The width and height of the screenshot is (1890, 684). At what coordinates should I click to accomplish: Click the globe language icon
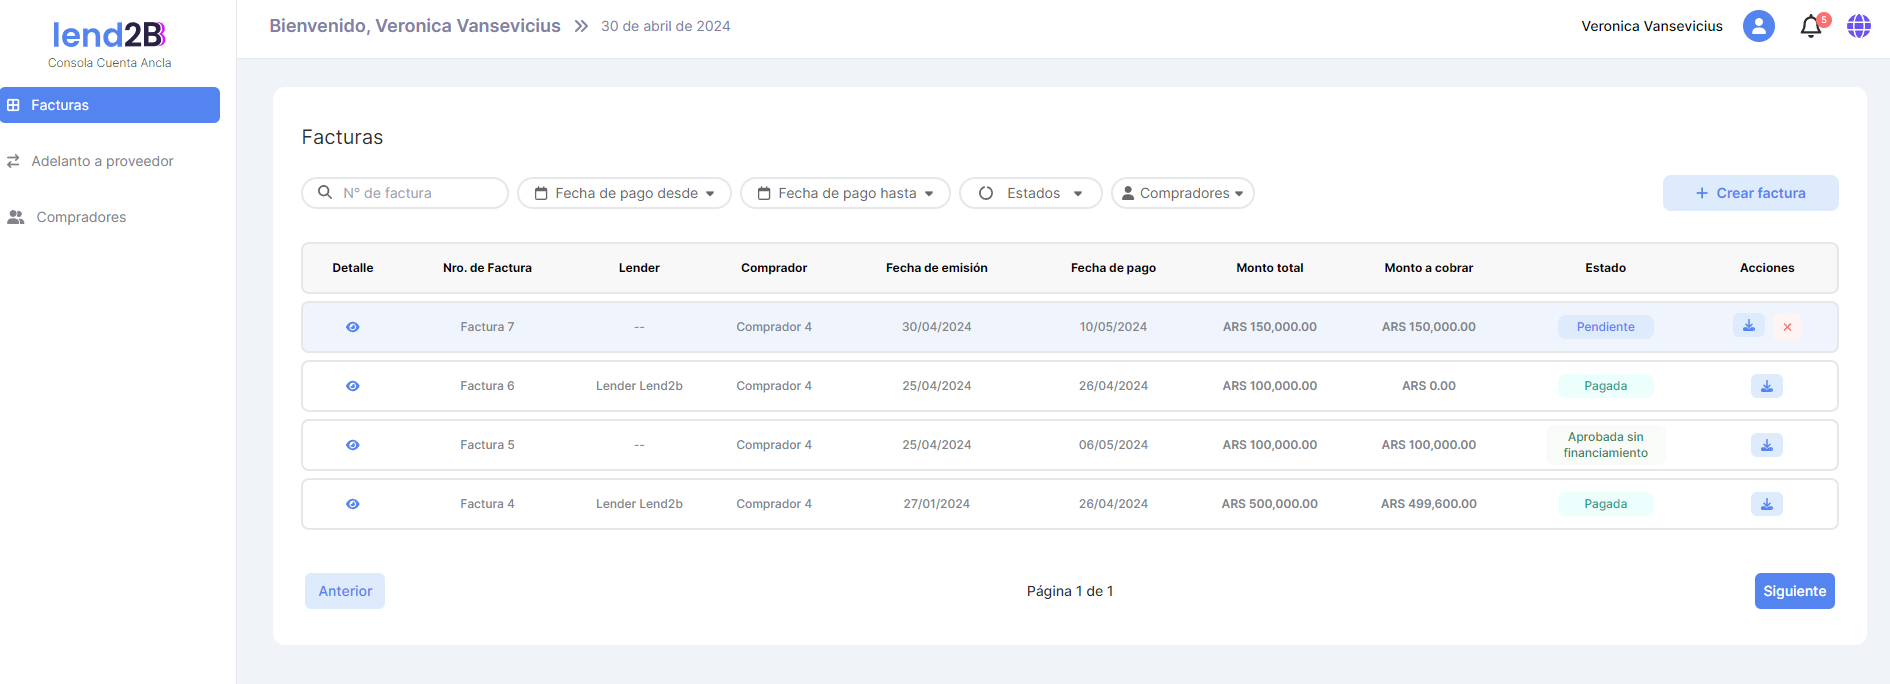pos(1858,26)
